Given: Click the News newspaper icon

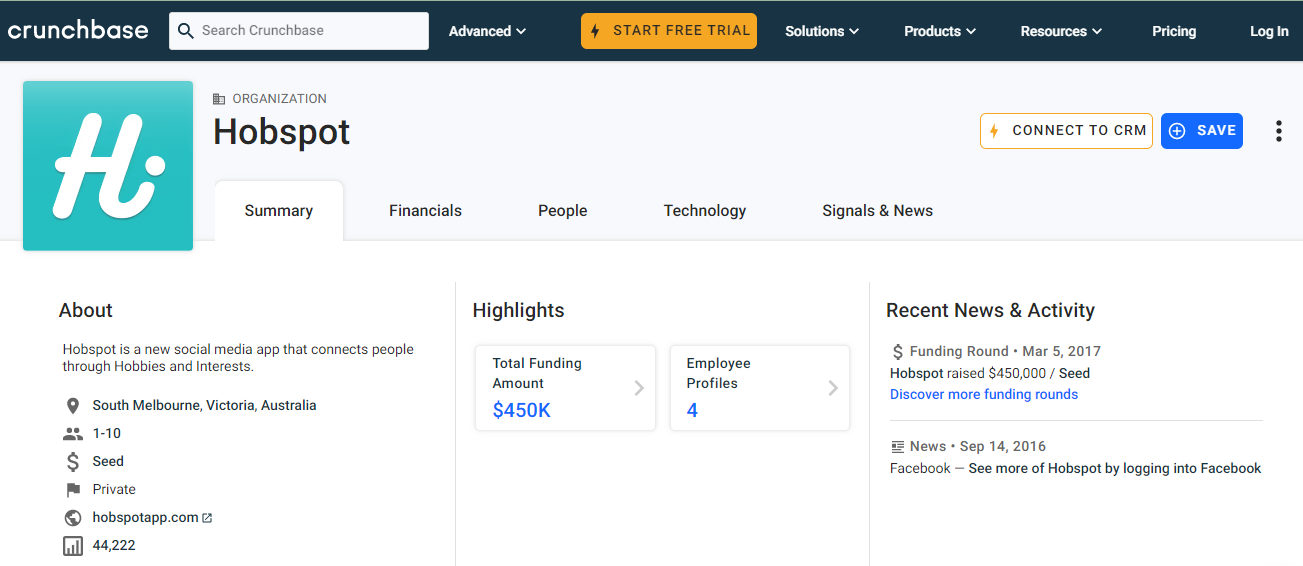Looking at the screenshot, I should click(x=898, y=447).
